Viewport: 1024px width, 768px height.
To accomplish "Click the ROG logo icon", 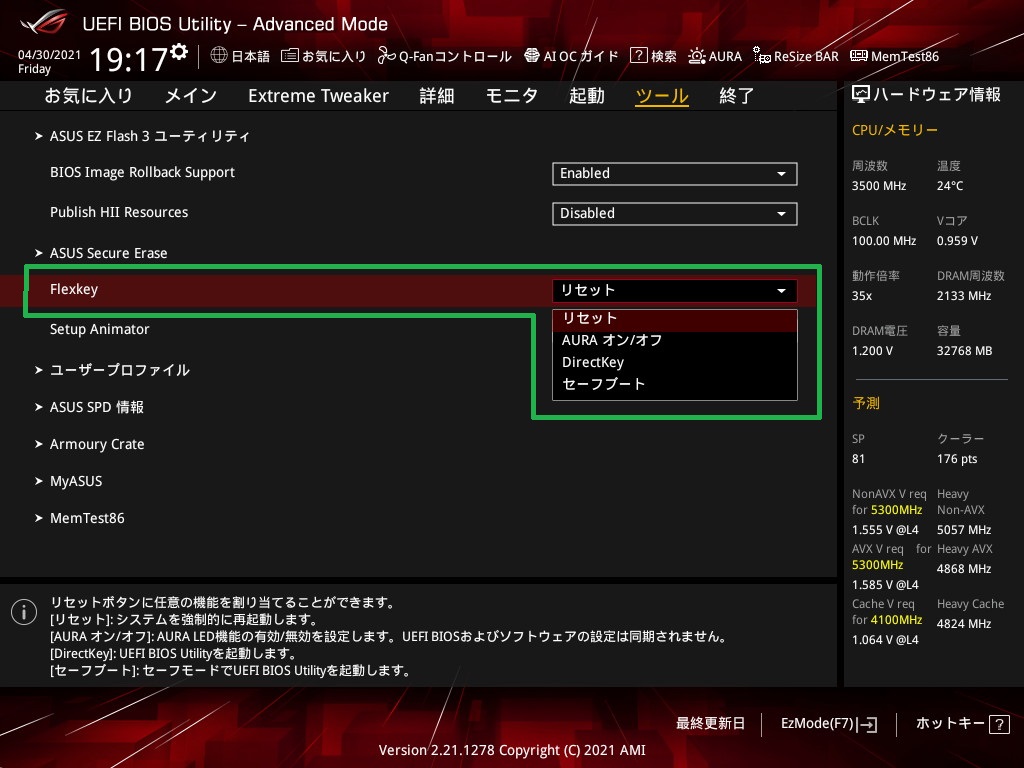I will tap(43, 22).
